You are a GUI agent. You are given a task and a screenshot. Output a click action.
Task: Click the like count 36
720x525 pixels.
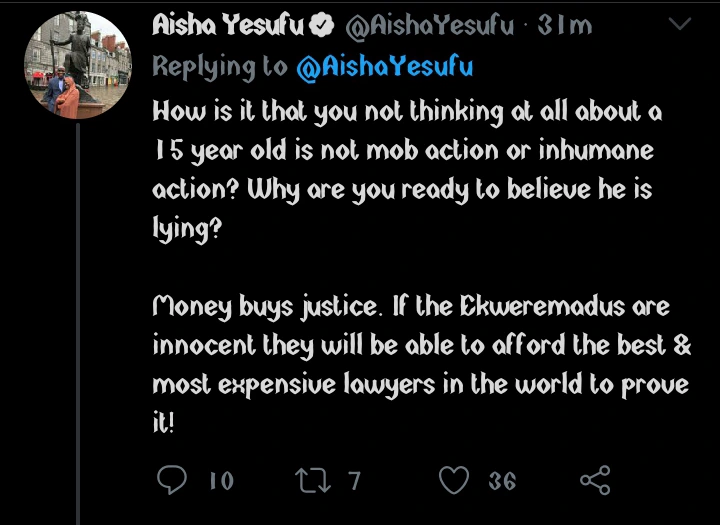point(502,481)
